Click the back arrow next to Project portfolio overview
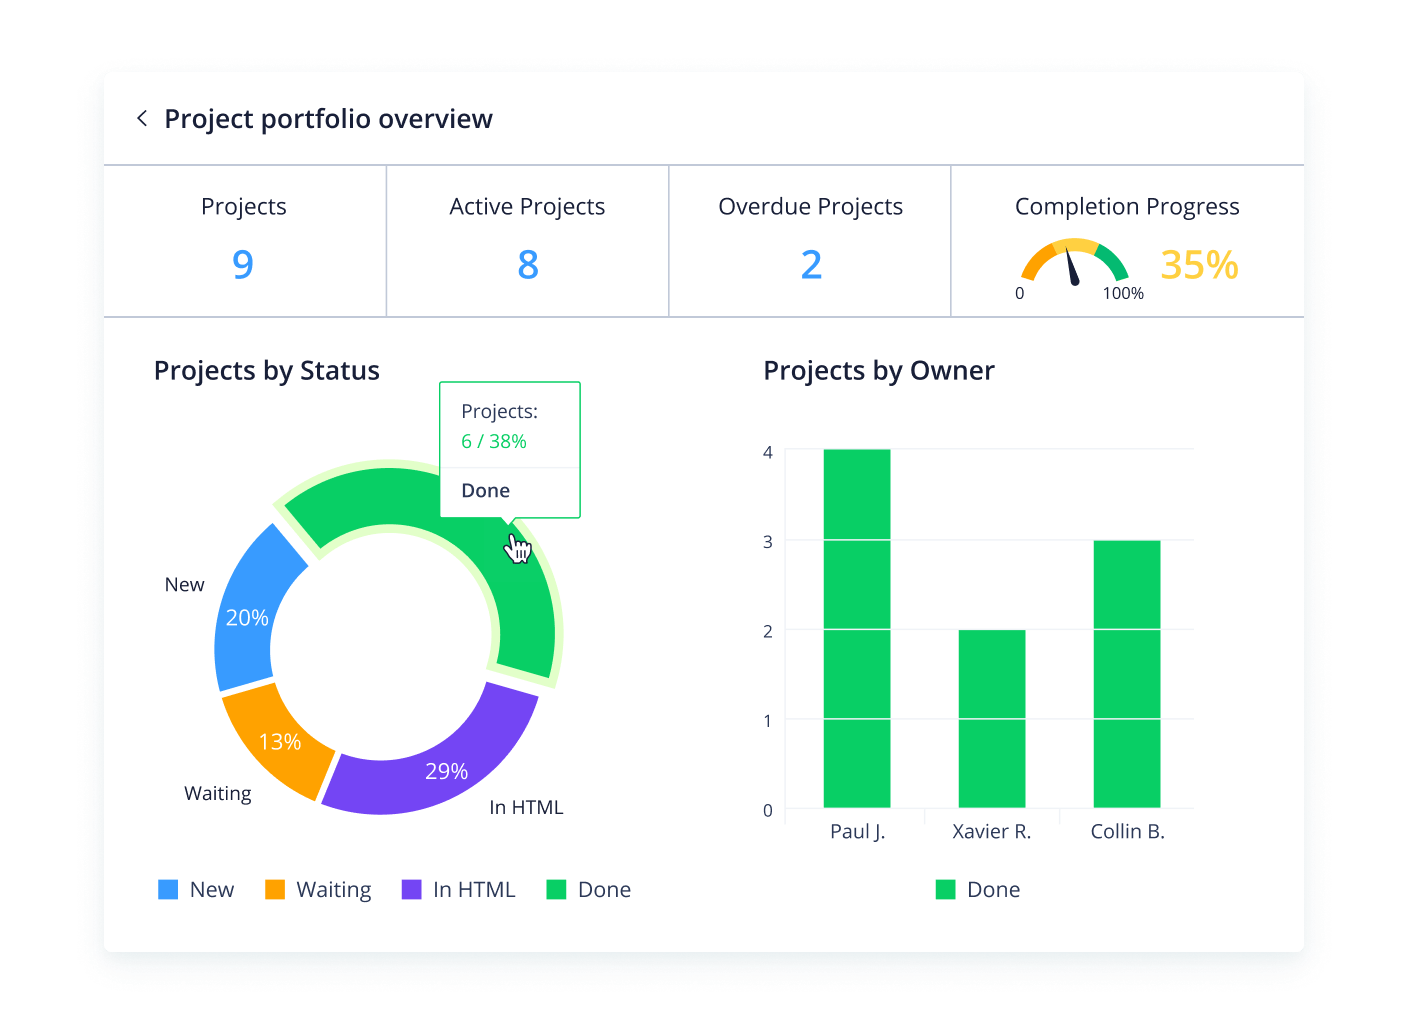The height and width of the screenshot is (1024, 1408). pos(142,118)
